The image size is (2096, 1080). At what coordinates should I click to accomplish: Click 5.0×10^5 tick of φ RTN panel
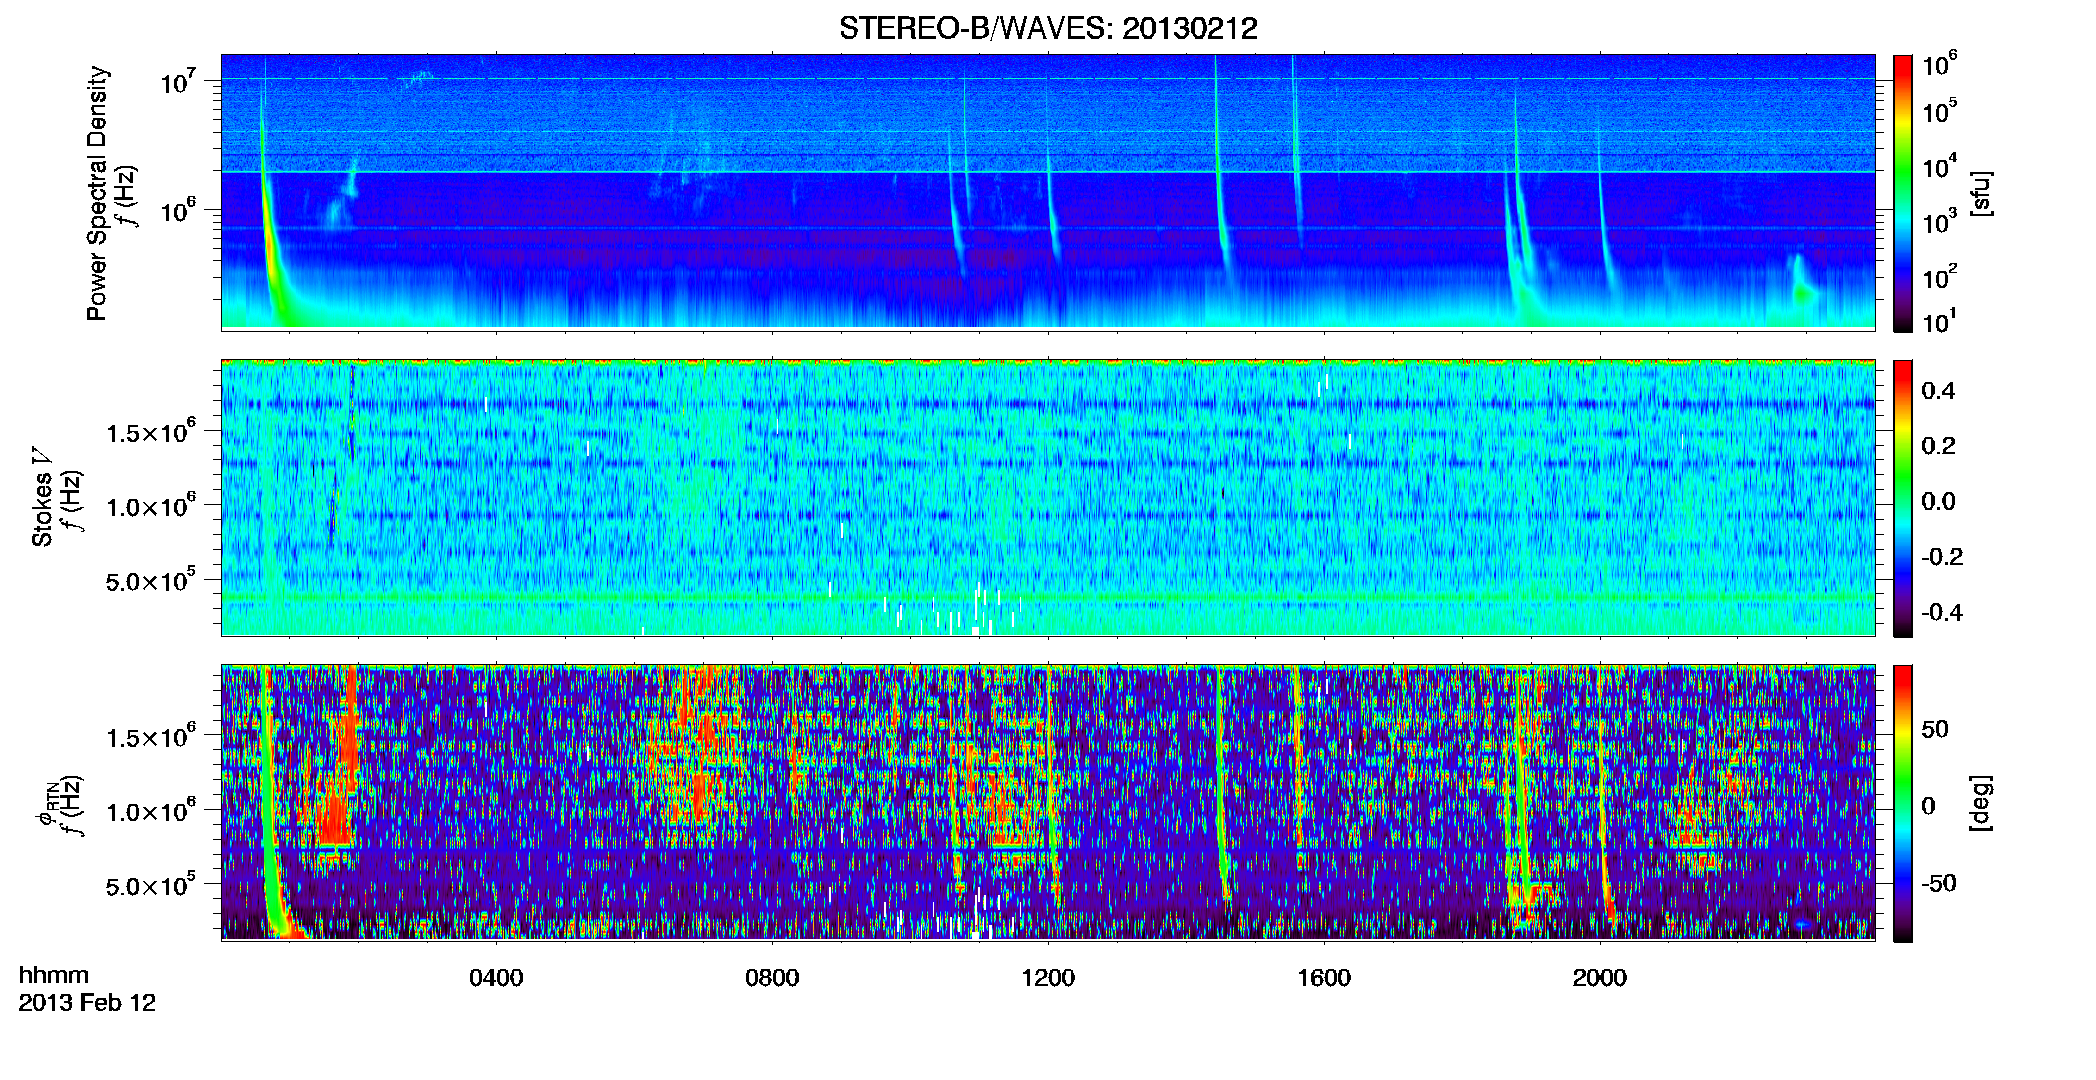[x=151, y=885]
